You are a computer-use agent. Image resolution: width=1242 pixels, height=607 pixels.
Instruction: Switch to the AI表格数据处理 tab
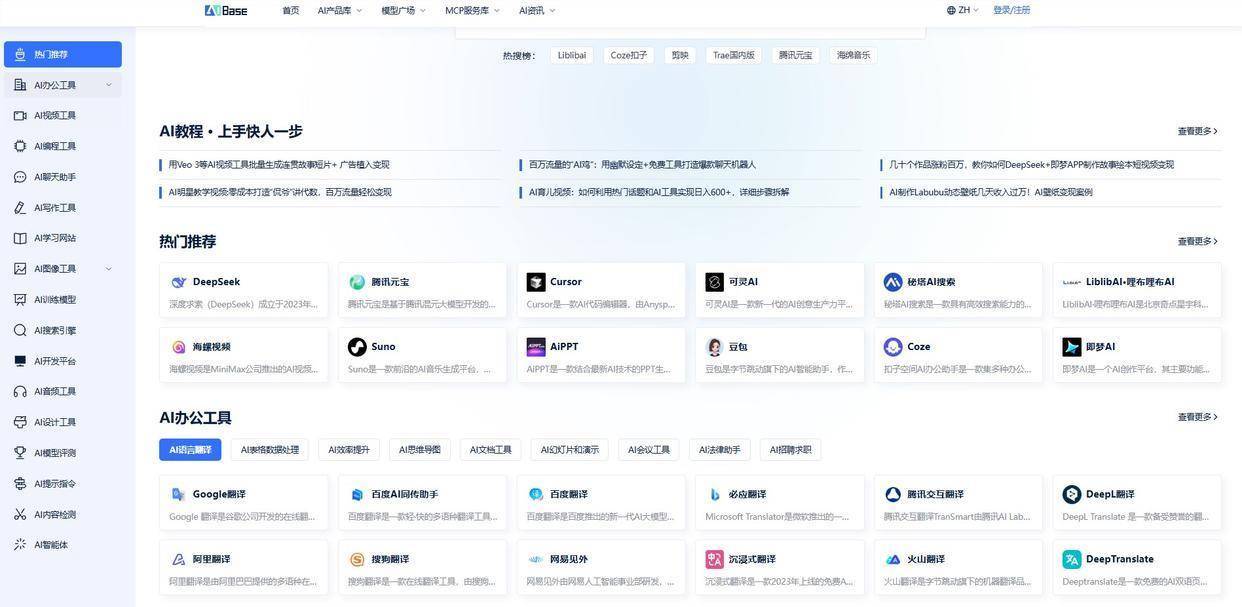click(x=270, y=450)
